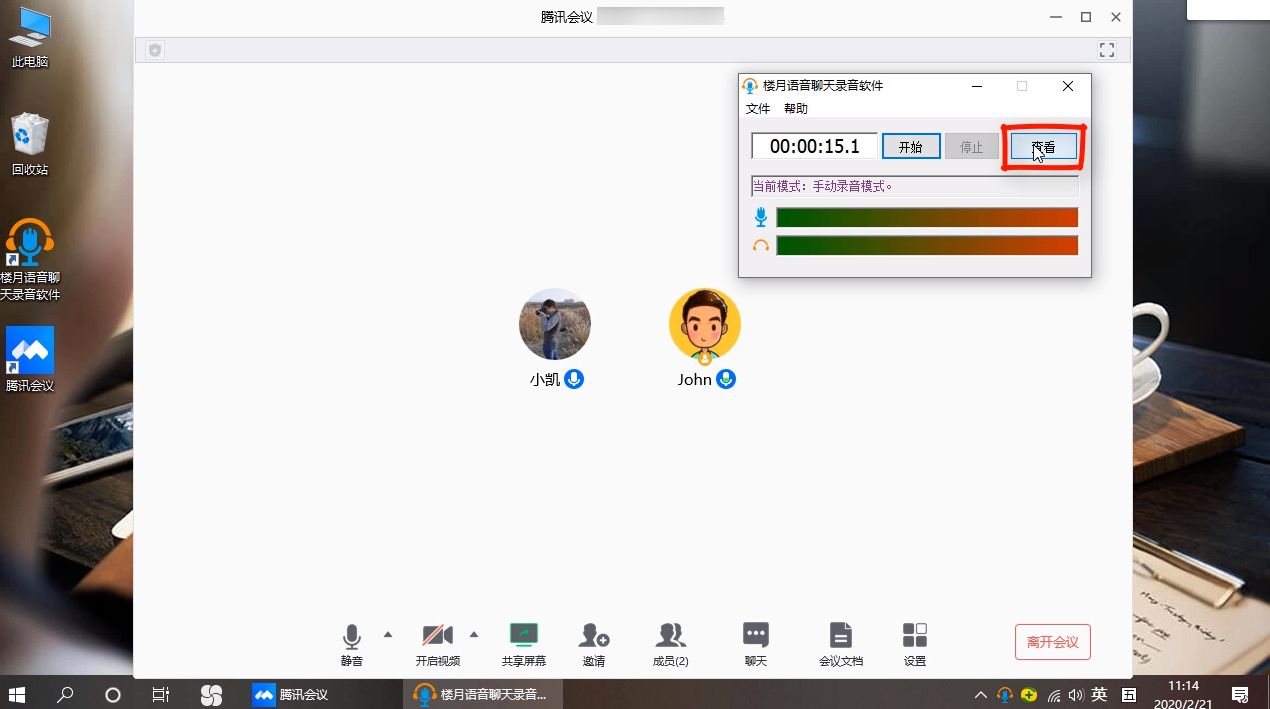
Task: Close the 楼月语音聊天录音软件 window
Action: pos(1068,86)
